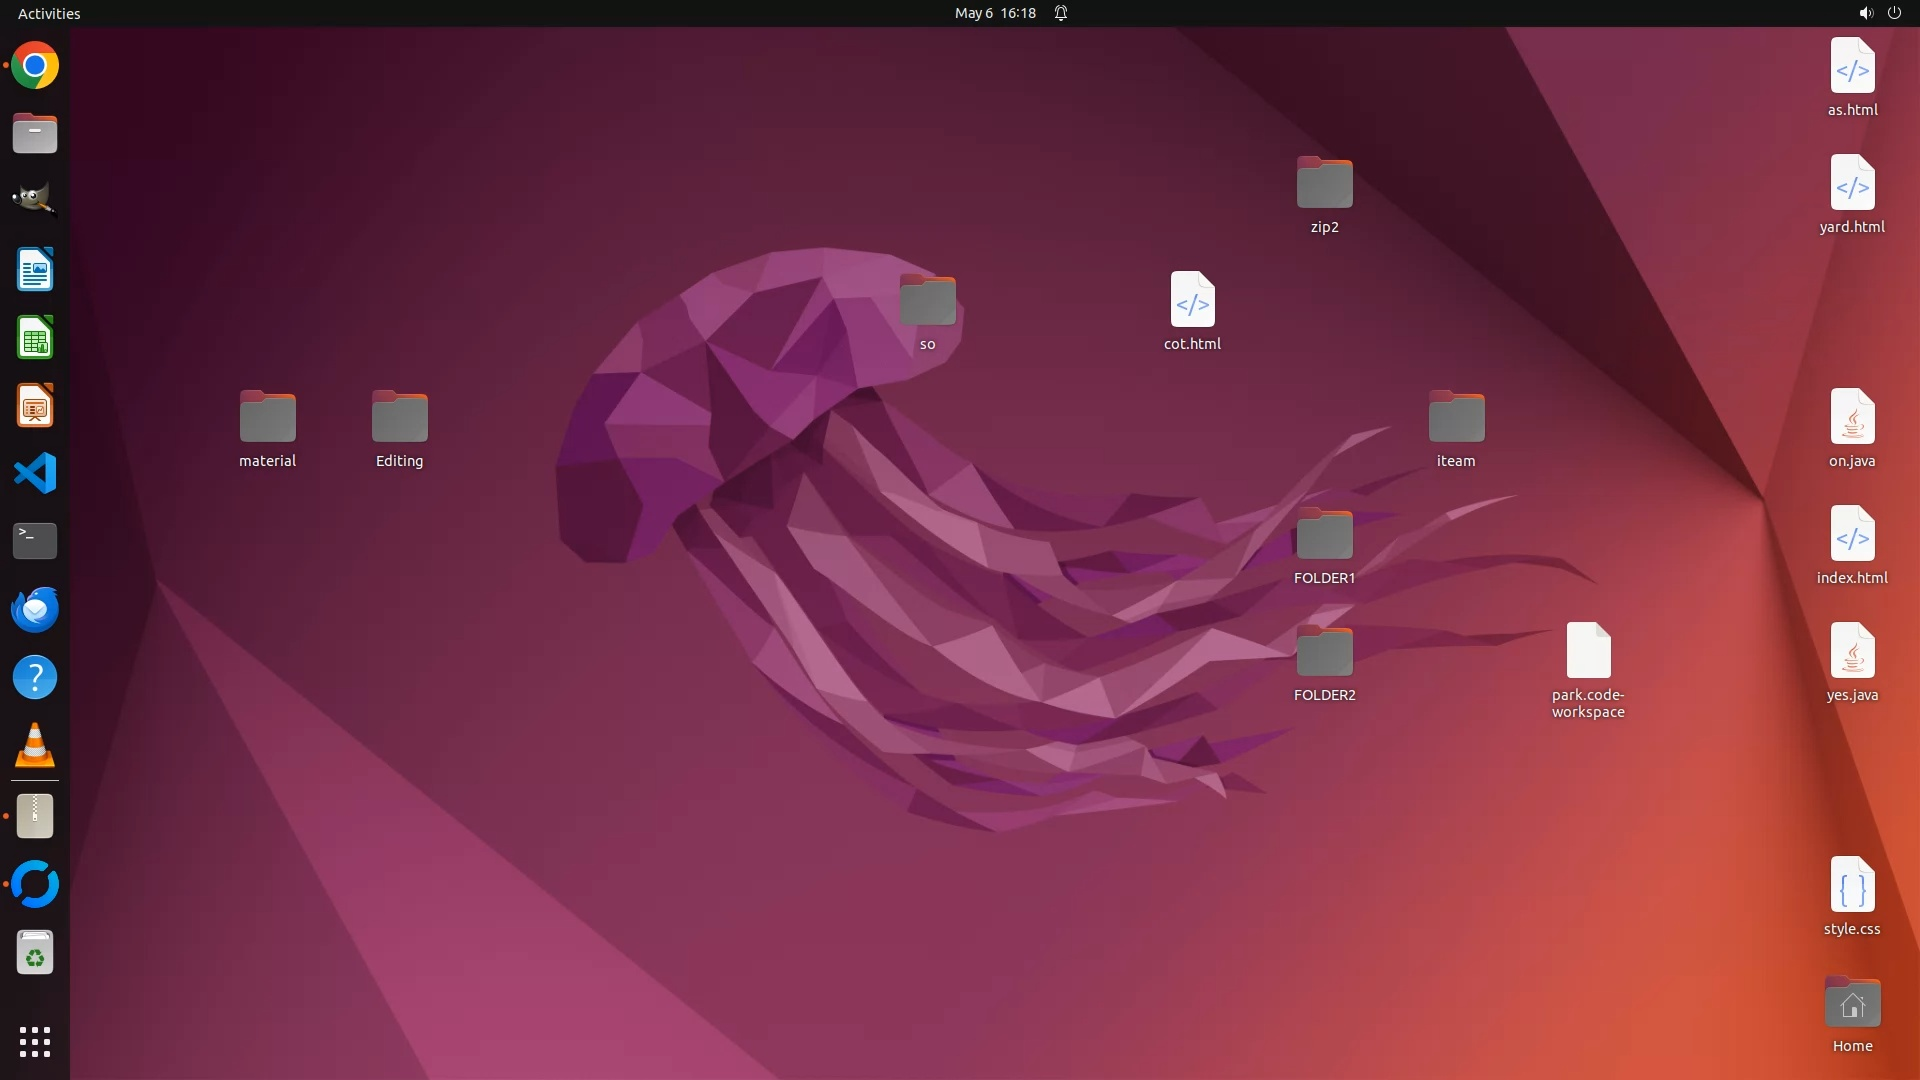
Task: Select the style.css desktop file
Action: 1851,886
